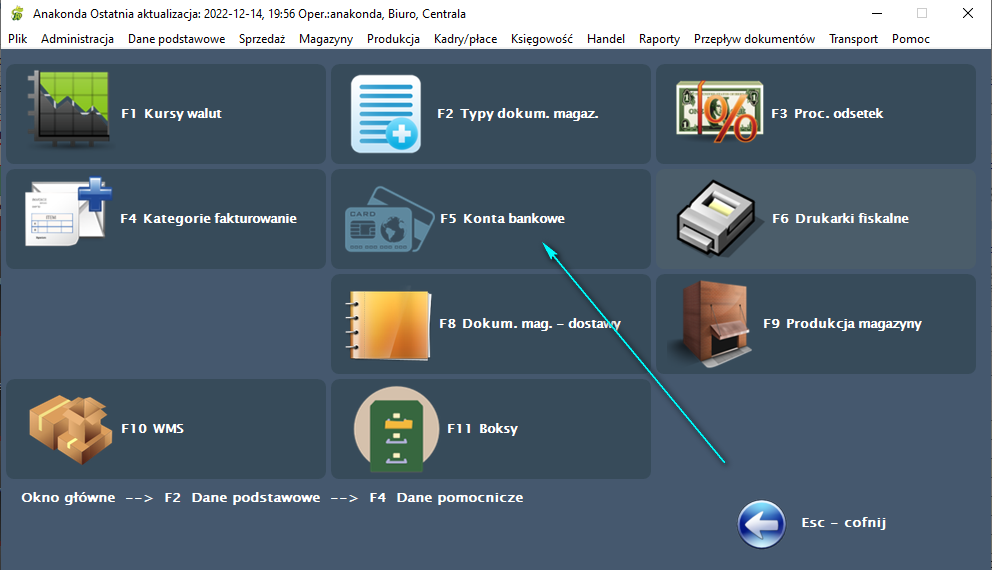Click the Dokum. mag. dostawy notebook icon

pos(388,325)
